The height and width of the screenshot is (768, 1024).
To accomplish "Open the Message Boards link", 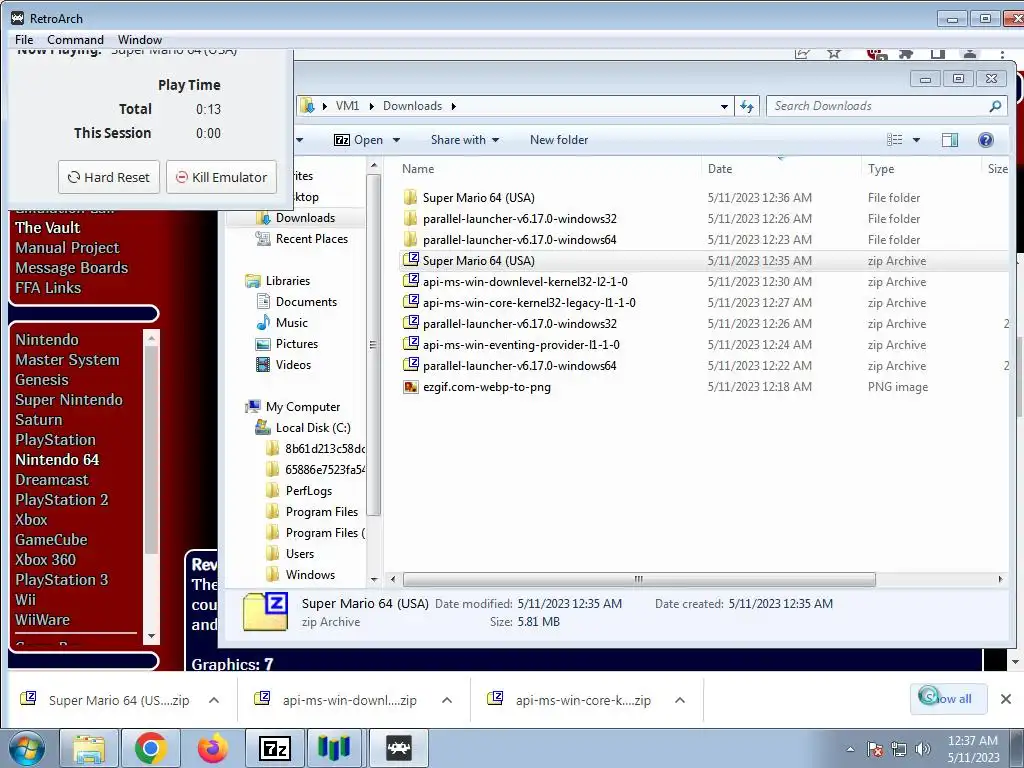I will pos(72,268).
